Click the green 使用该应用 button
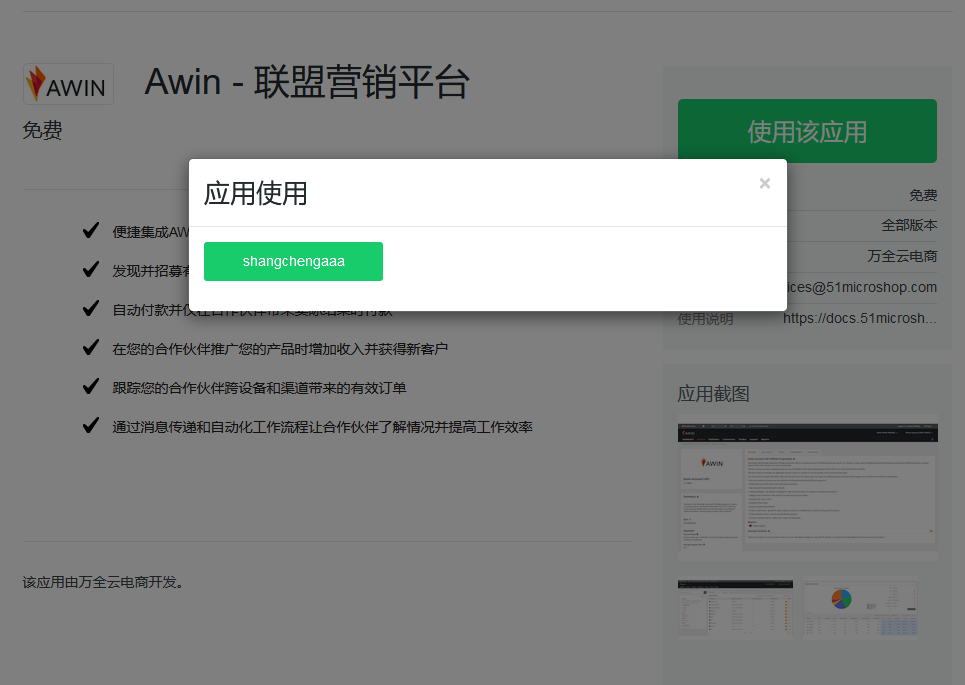 [807, 131]
